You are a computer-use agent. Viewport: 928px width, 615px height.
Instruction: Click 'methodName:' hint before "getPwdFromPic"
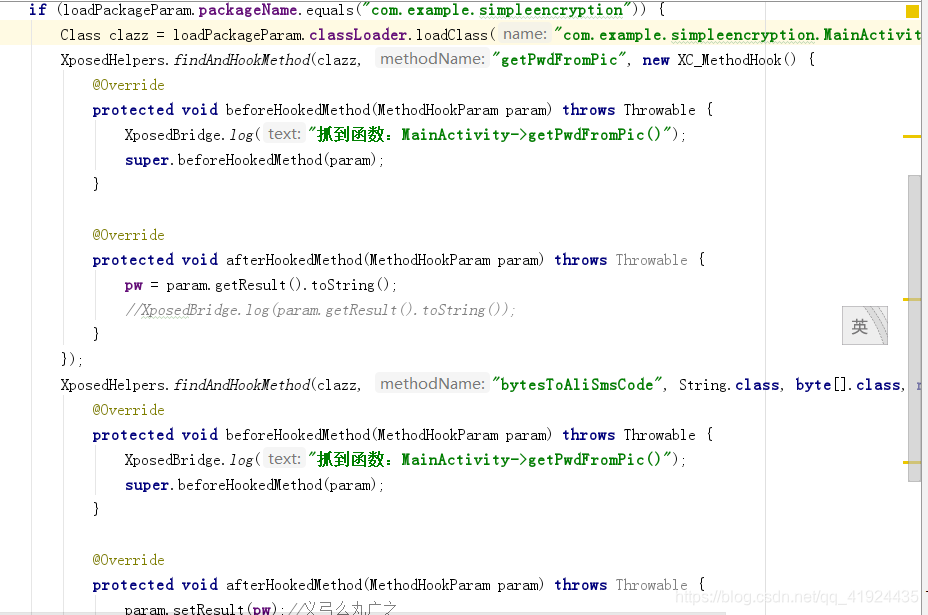pos(432,59)
